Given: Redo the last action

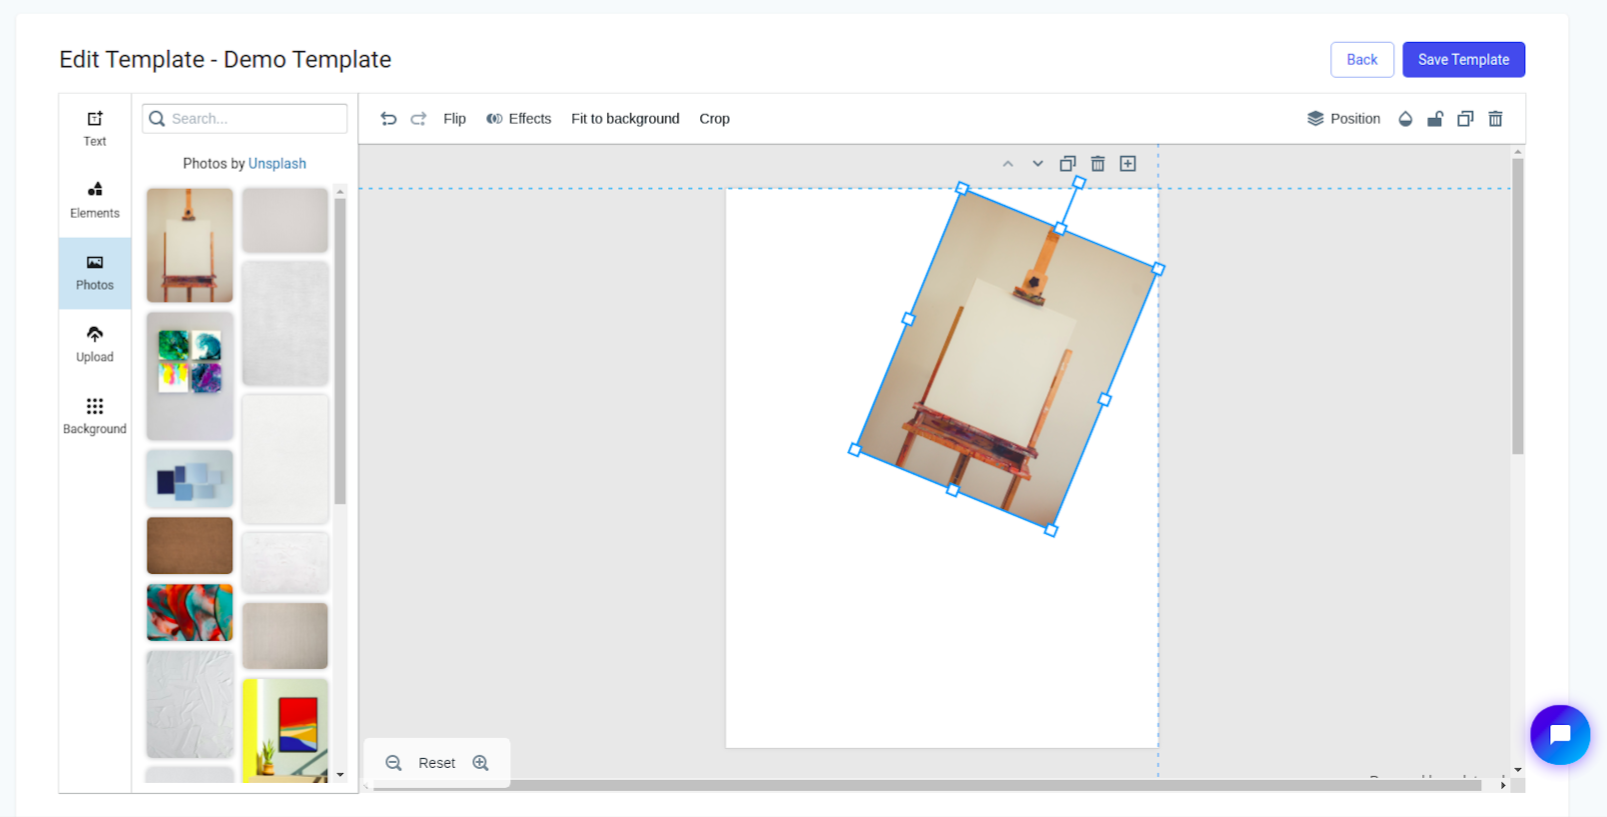Looking at the screenshot, I should click(x=419, y=118).
